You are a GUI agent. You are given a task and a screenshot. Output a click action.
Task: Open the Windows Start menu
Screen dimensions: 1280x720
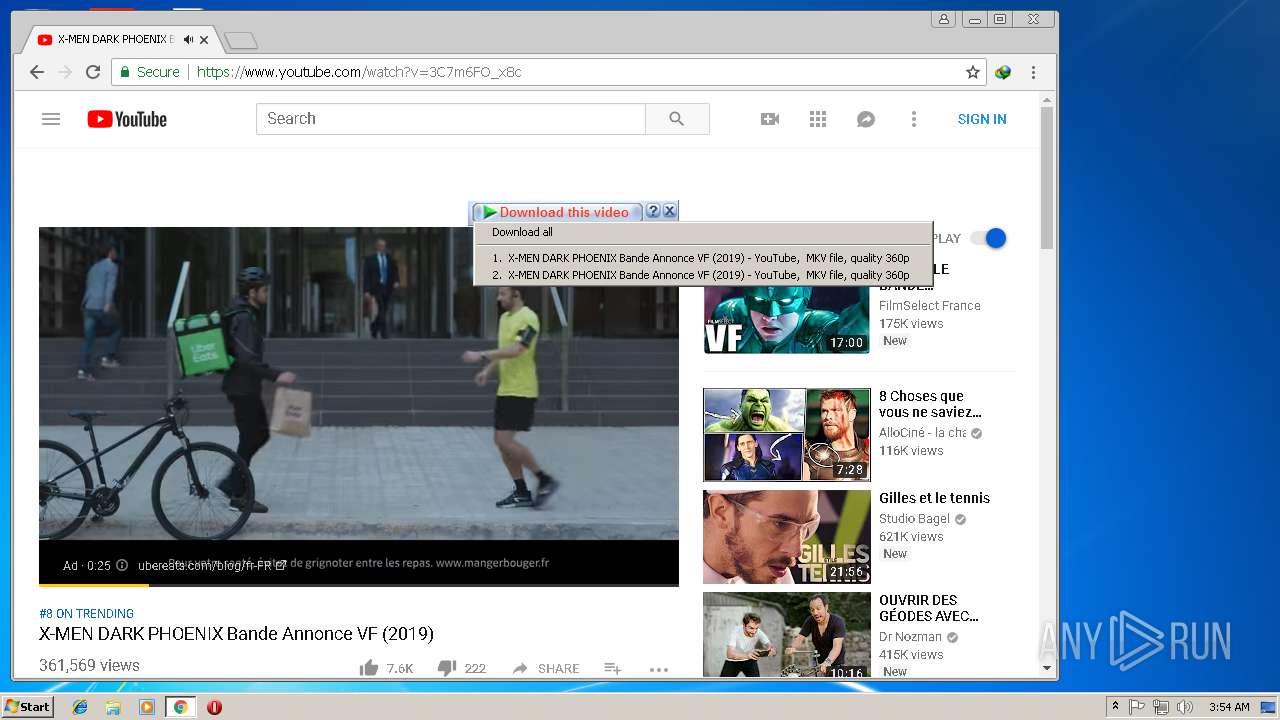28,707
